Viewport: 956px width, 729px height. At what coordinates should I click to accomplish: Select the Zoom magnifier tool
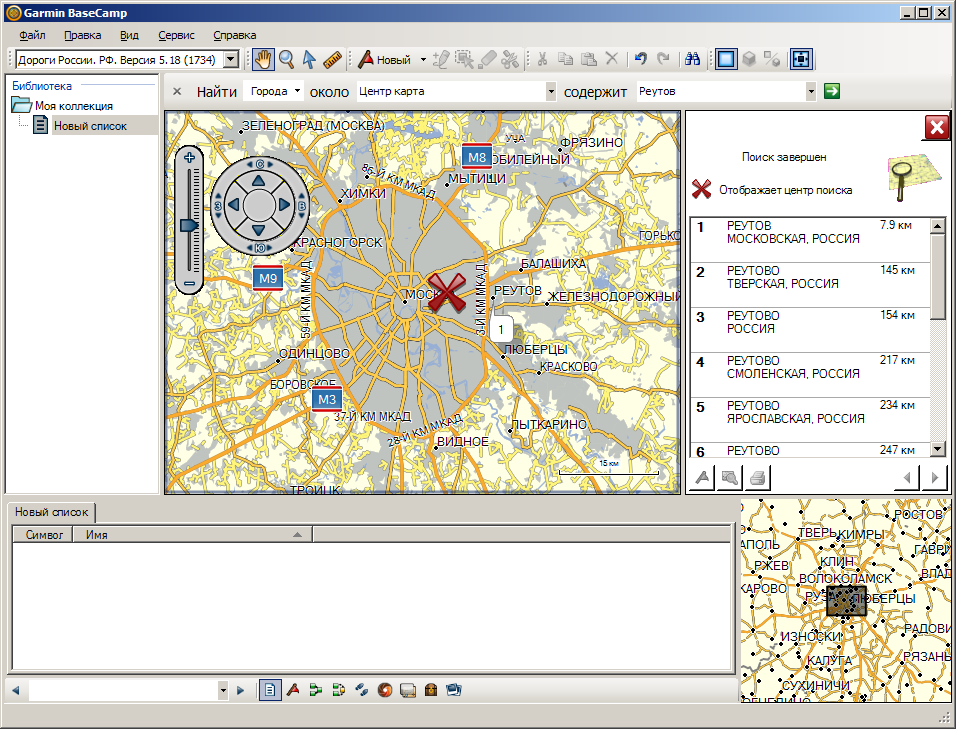click(x=286, y=59)
